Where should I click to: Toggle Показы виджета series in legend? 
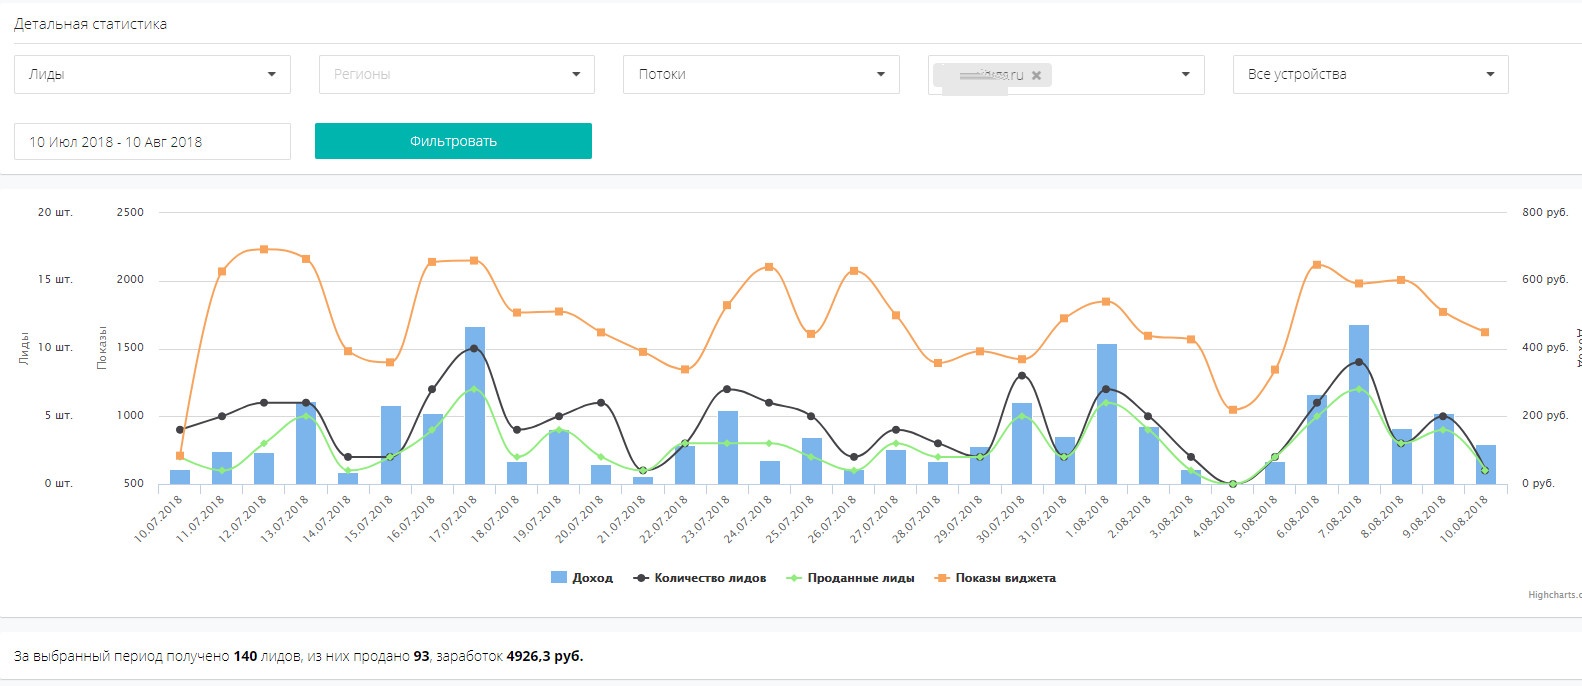tap(1005, 578)
